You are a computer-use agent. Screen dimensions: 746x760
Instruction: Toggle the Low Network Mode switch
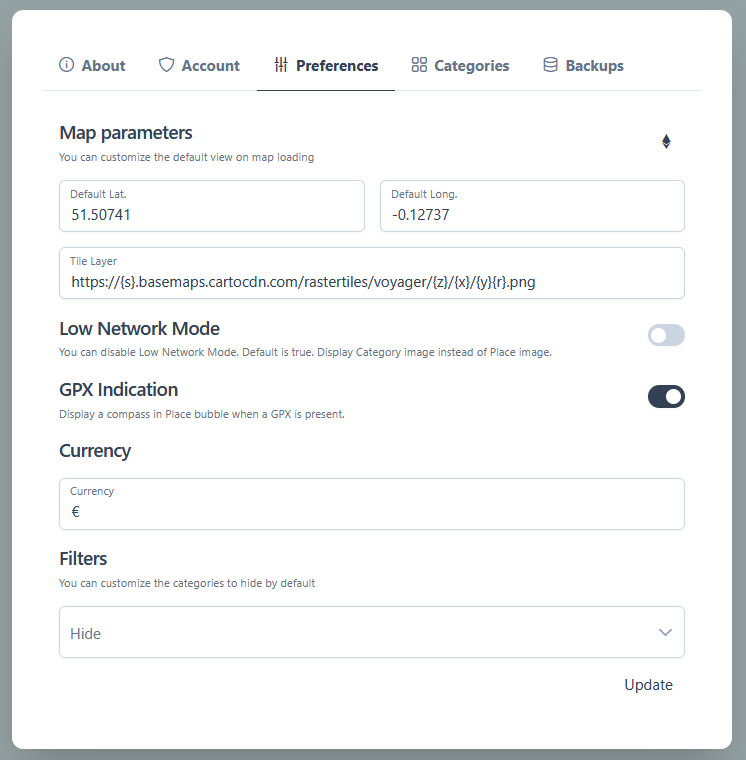pyautogui.click(x=666, y=336)
